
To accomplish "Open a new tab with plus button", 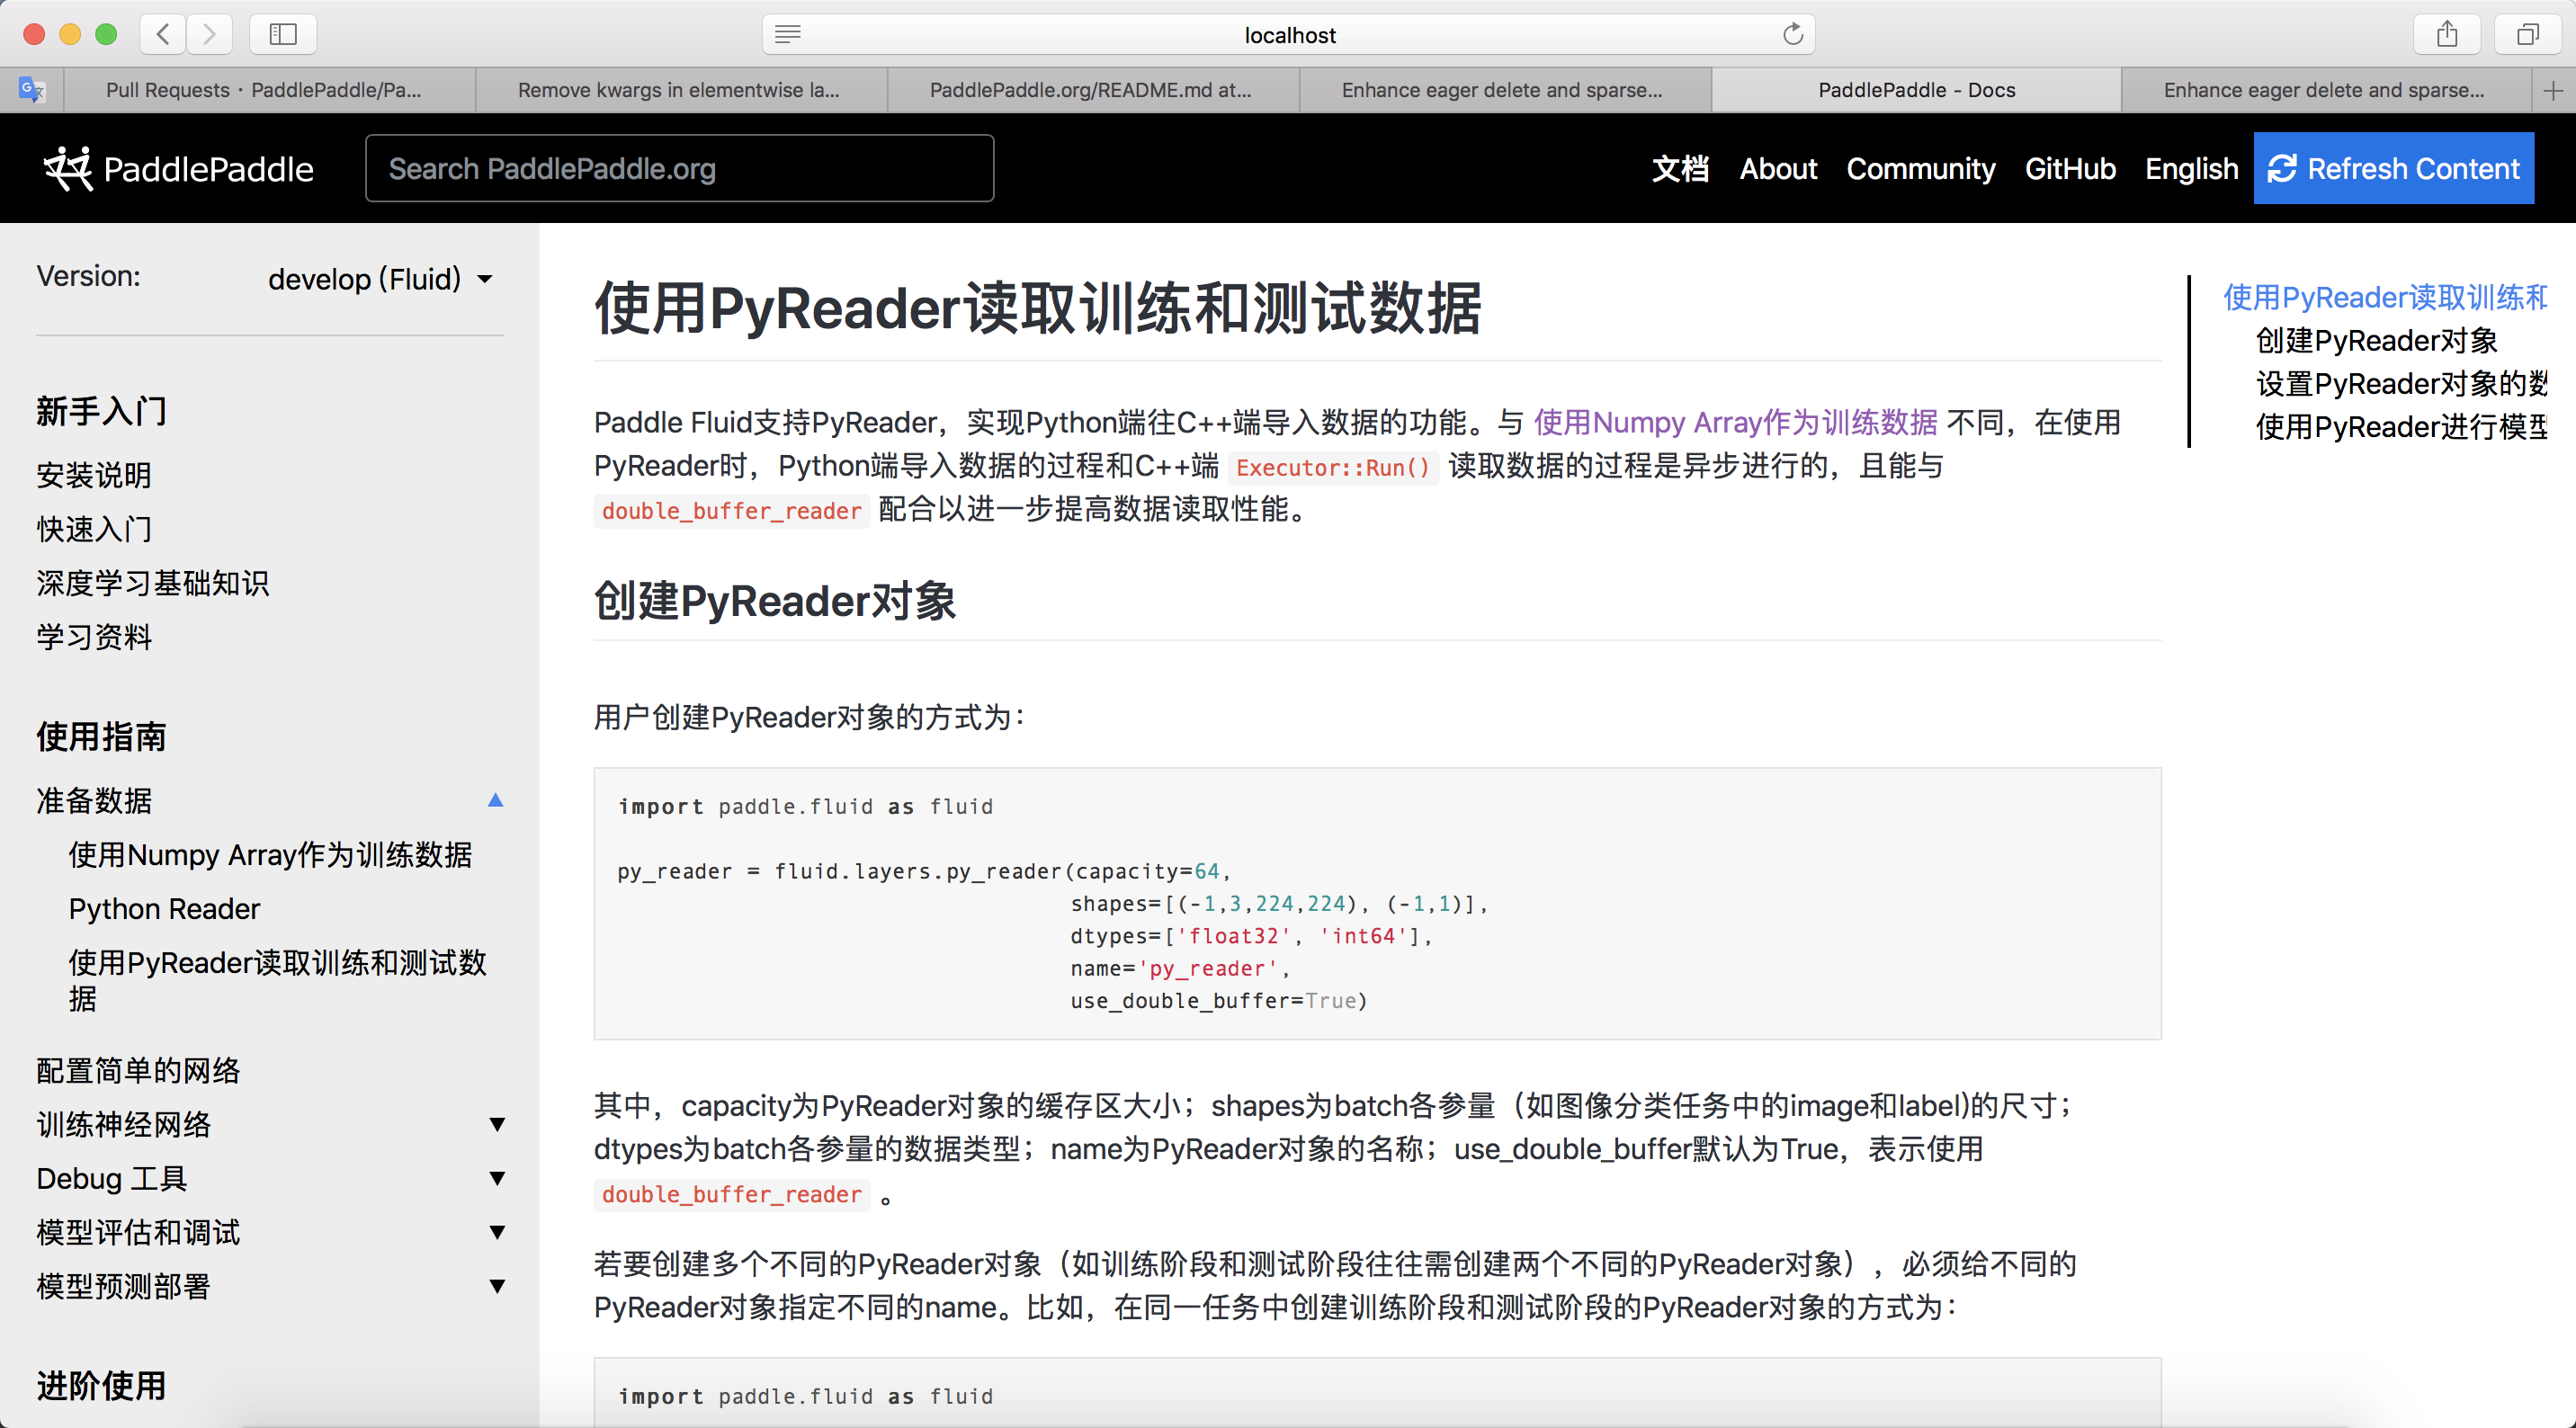I will point(2552,91).
